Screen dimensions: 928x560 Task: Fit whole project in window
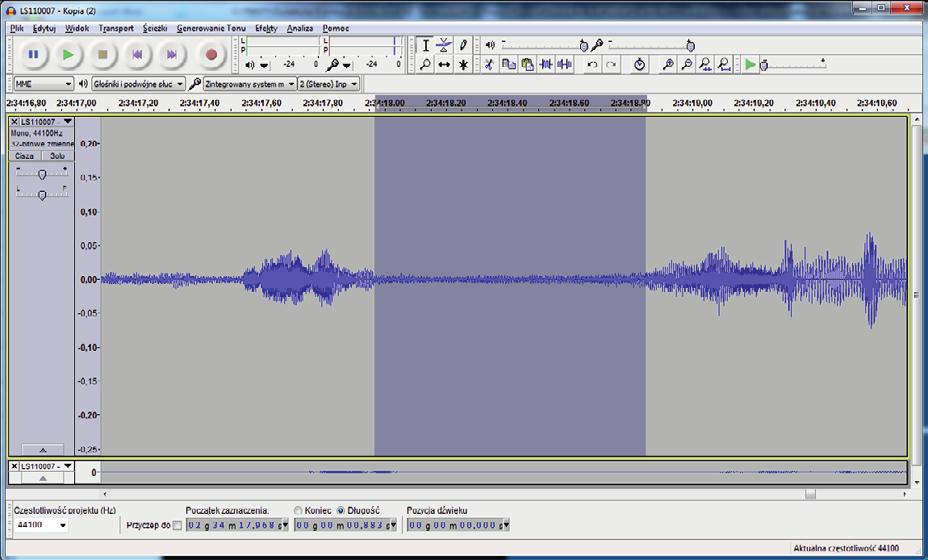coord(724,64)
